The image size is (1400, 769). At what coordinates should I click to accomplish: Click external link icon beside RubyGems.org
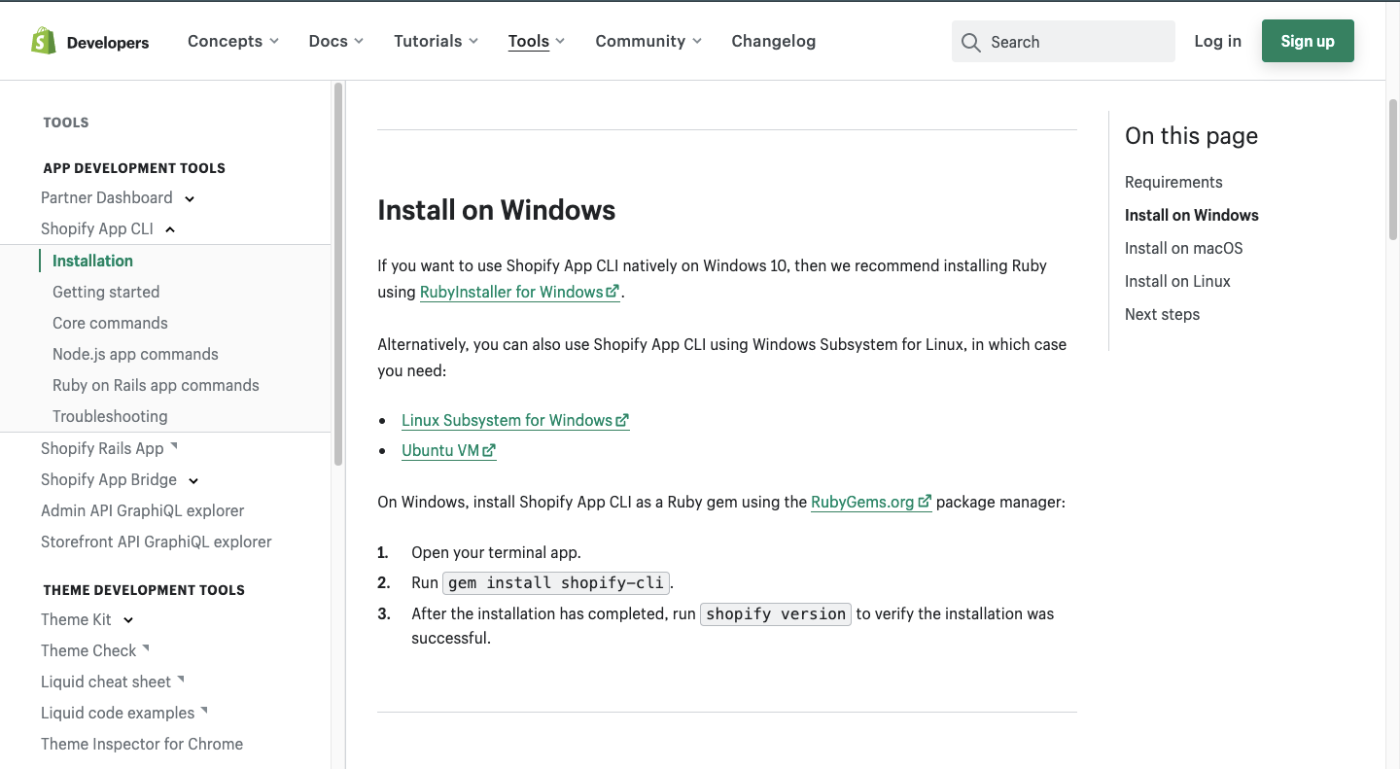click(925, 502)
